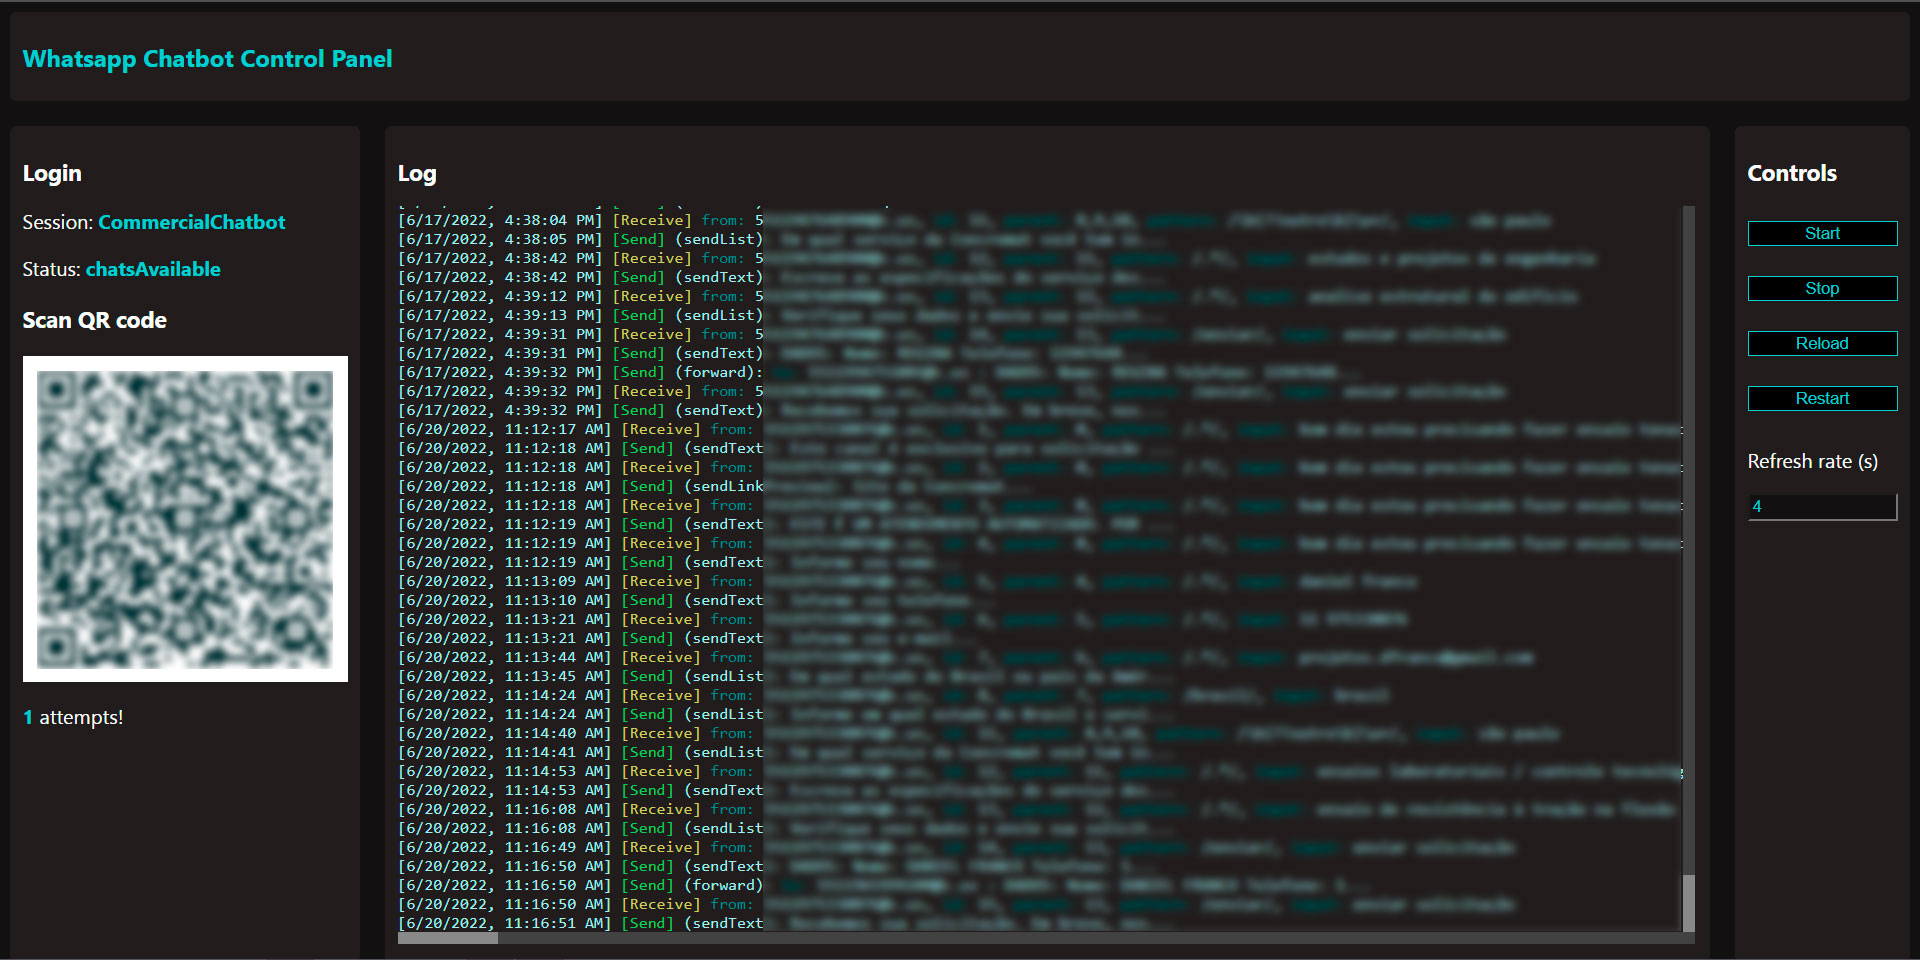The height and width of the screenshot is (960, 1920).
Task: Click the log's vertical scrollbar thumb
Action: [x=1688, y=902]
